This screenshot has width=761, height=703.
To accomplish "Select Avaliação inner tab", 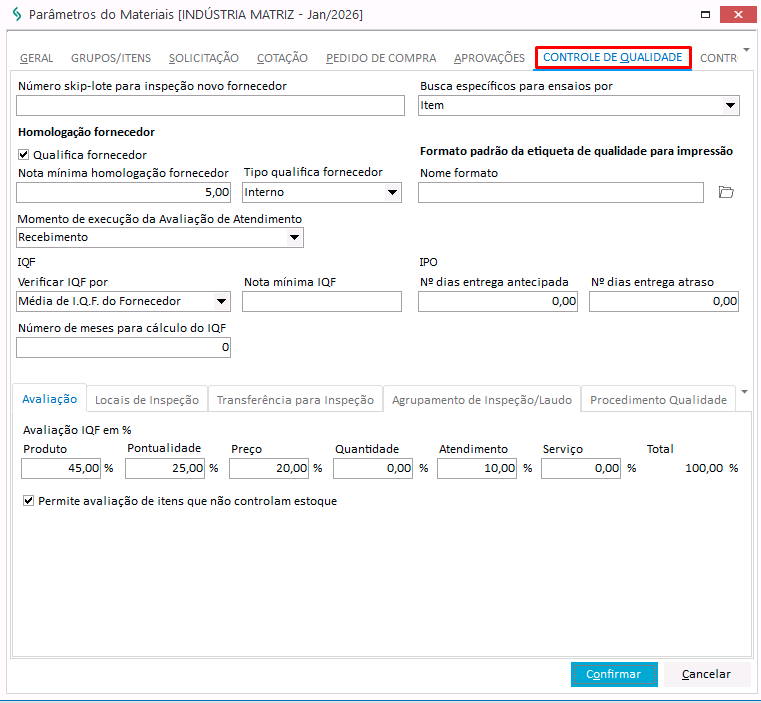I will [x=50, y=399].
